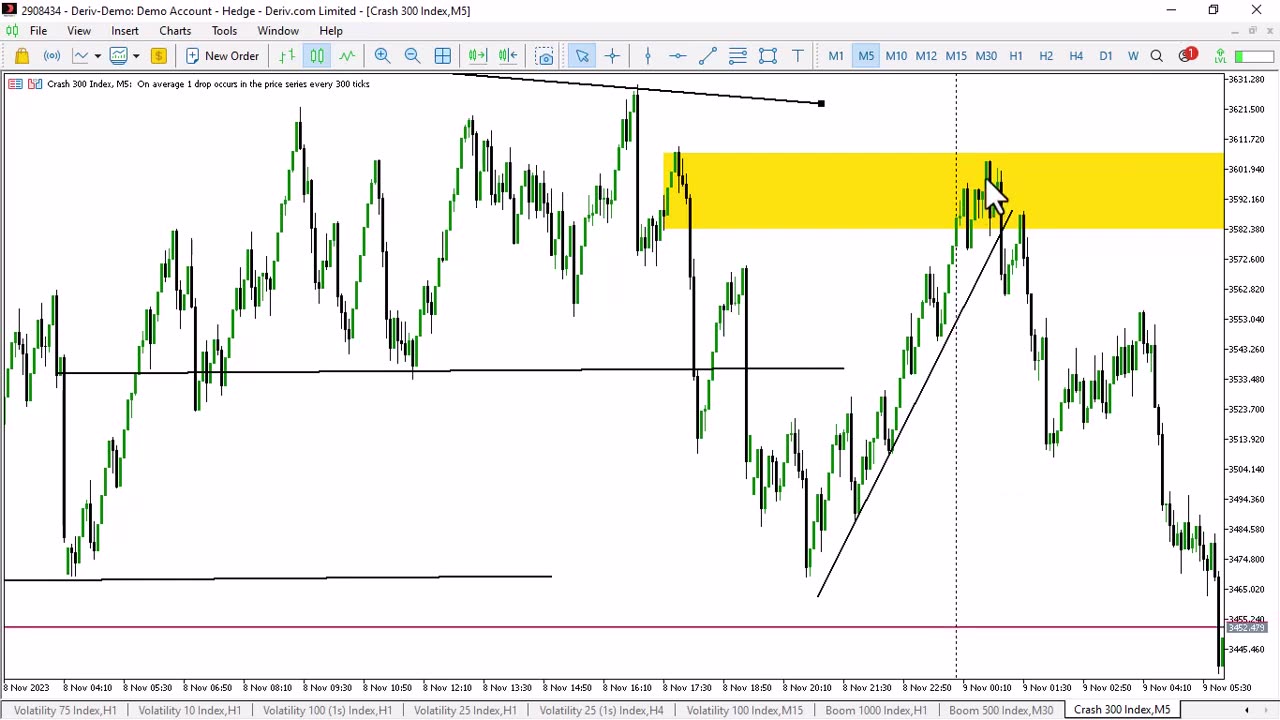Switch to Volatility 25 Index,H1 tab
Image resolution: width=1280 pixels, height=720 pixels.
465,710
